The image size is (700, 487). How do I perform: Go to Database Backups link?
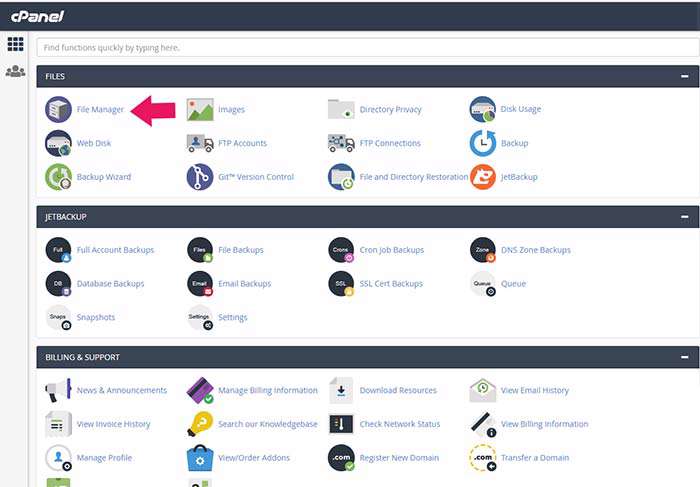[x=110, y=283]
